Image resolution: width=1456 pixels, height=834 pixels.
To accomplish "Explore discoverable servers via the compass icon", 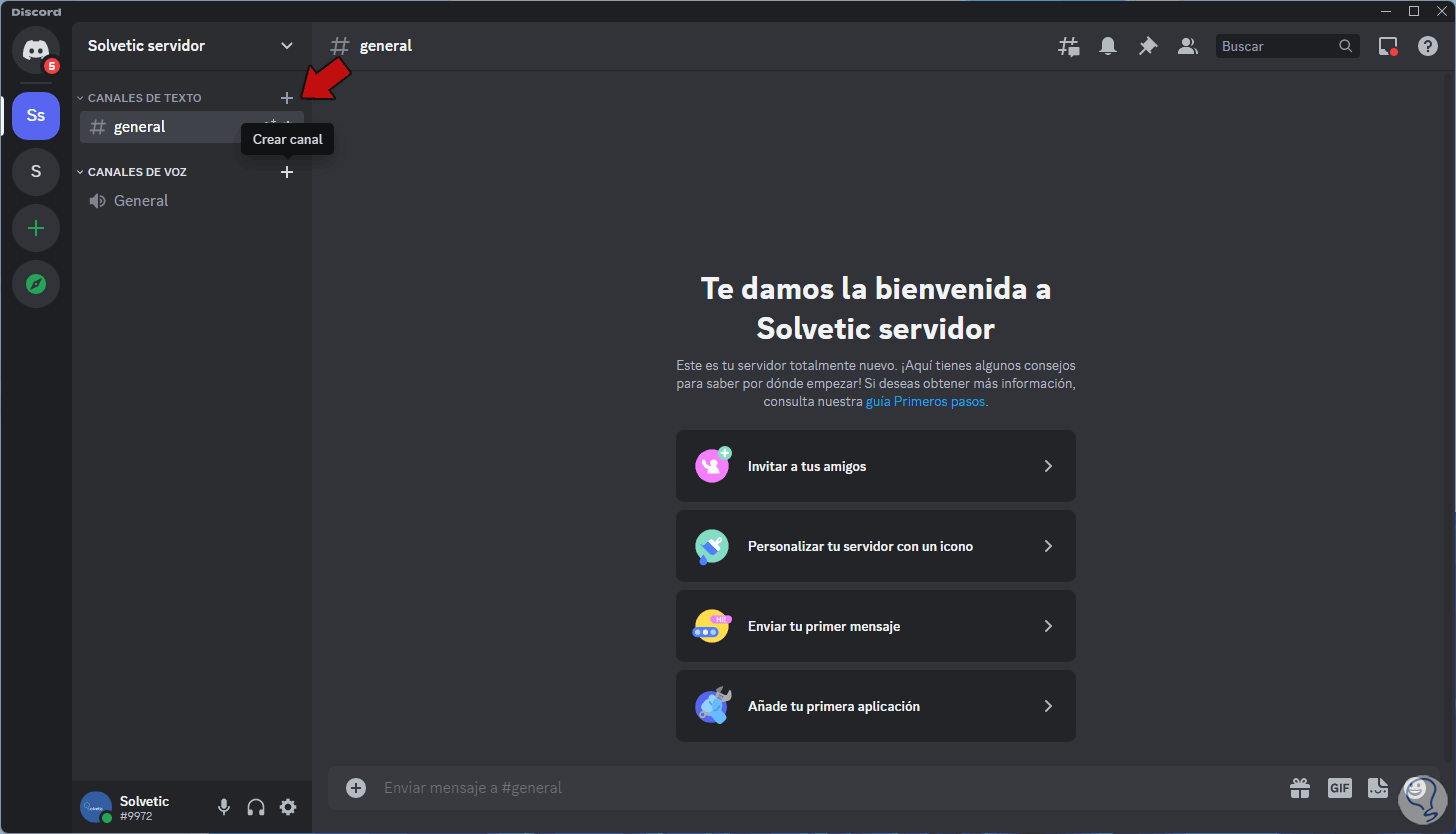I will coord(36,284).
